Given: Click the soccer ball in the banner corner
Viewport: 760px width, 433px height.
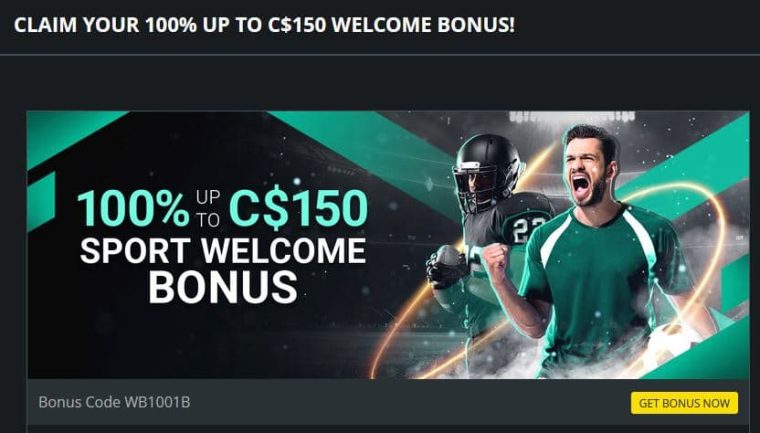Looking at the screenshot, I should point(674,347).
